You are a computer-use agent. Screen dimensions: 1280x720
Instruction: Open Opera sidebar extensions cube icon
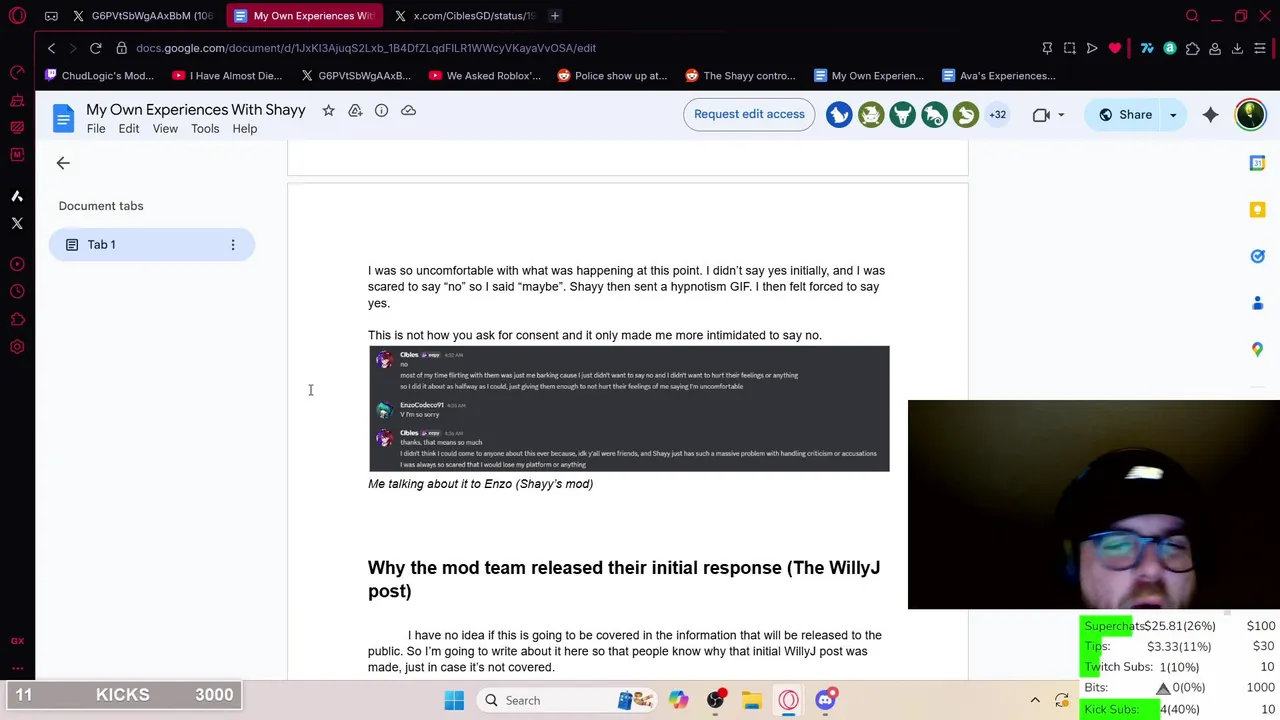(x=17, y=320)
